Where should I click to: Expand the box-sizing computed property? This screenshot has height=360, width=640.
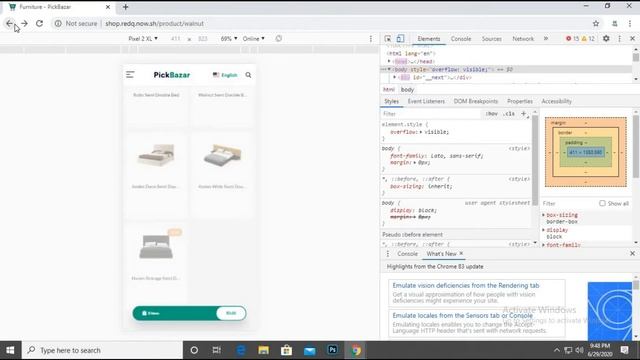click(544, 215)
